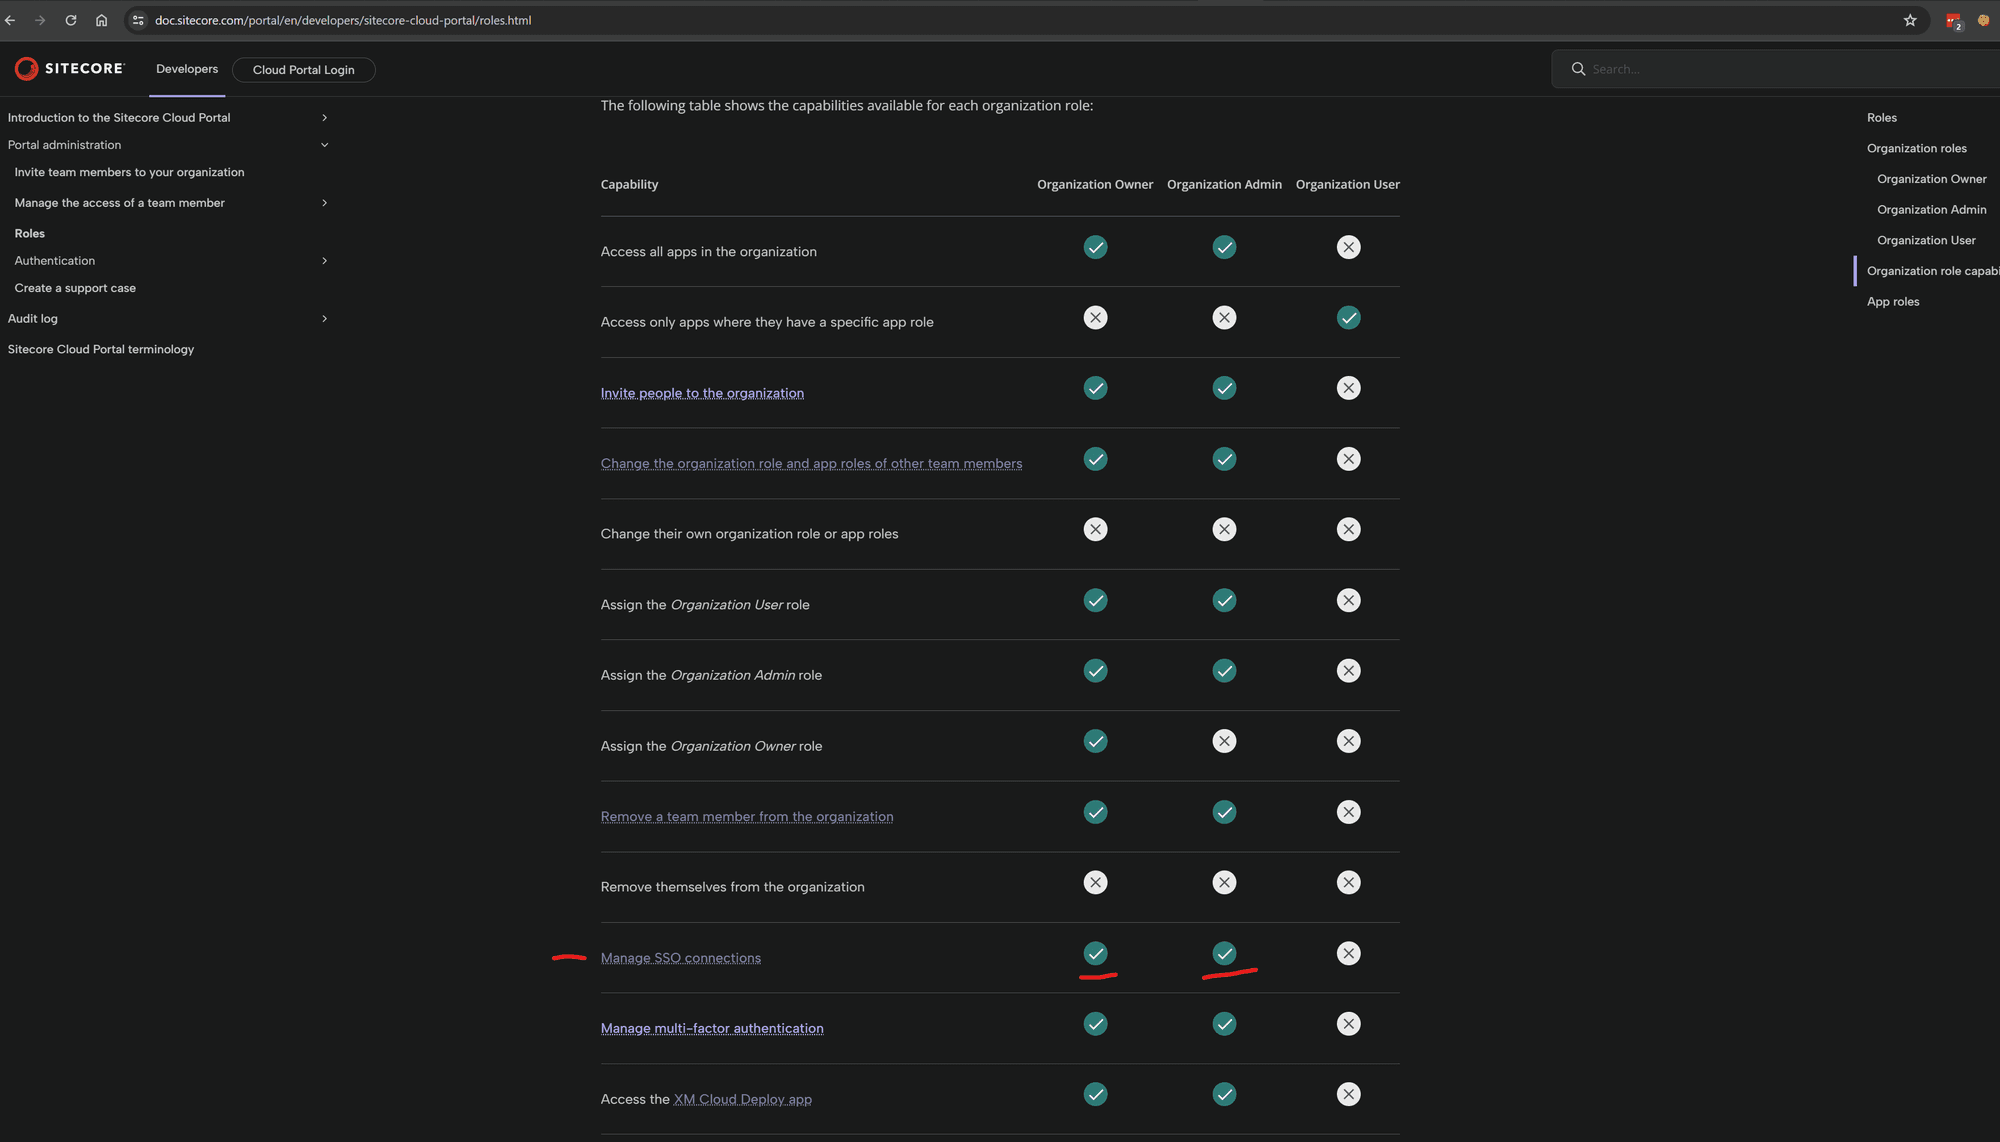Click the Capability column header

coord(629,184)
